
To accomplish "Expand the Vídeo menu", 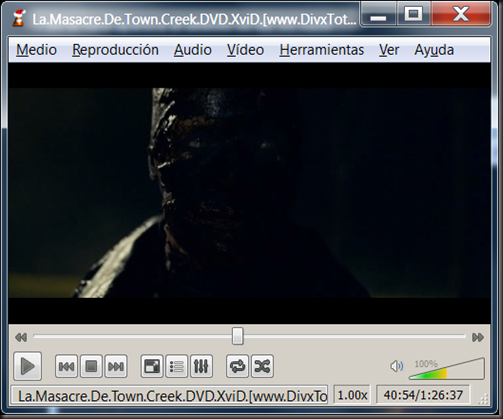I will click(x=245, y=50).
